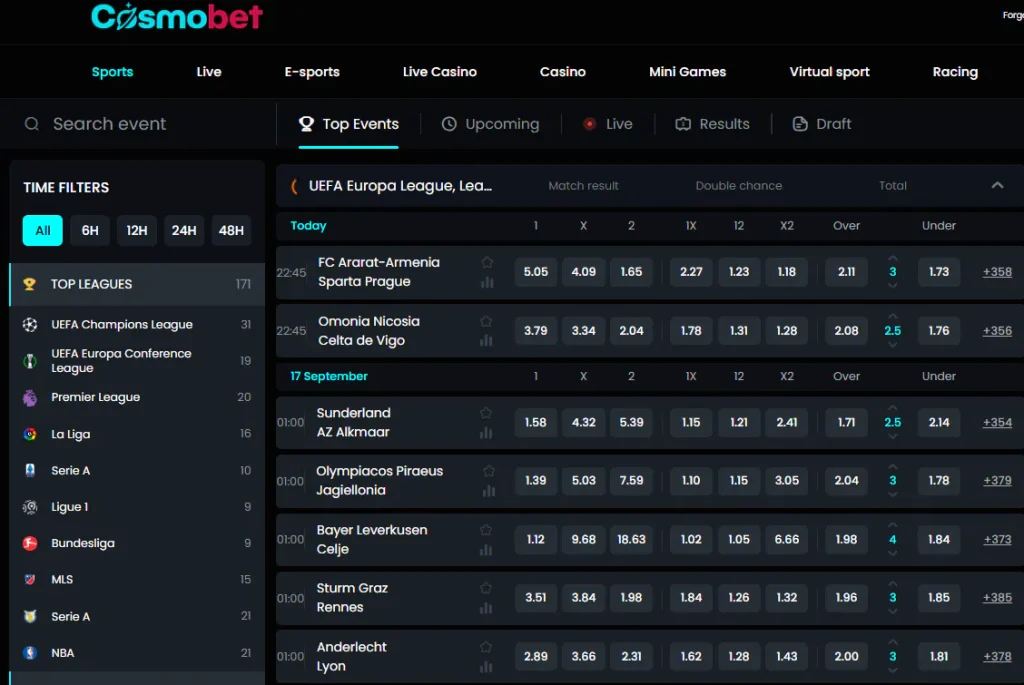Open statistics chart for Sunderland match
This screenshot has width=1024, height=685.
pos(486,433)
